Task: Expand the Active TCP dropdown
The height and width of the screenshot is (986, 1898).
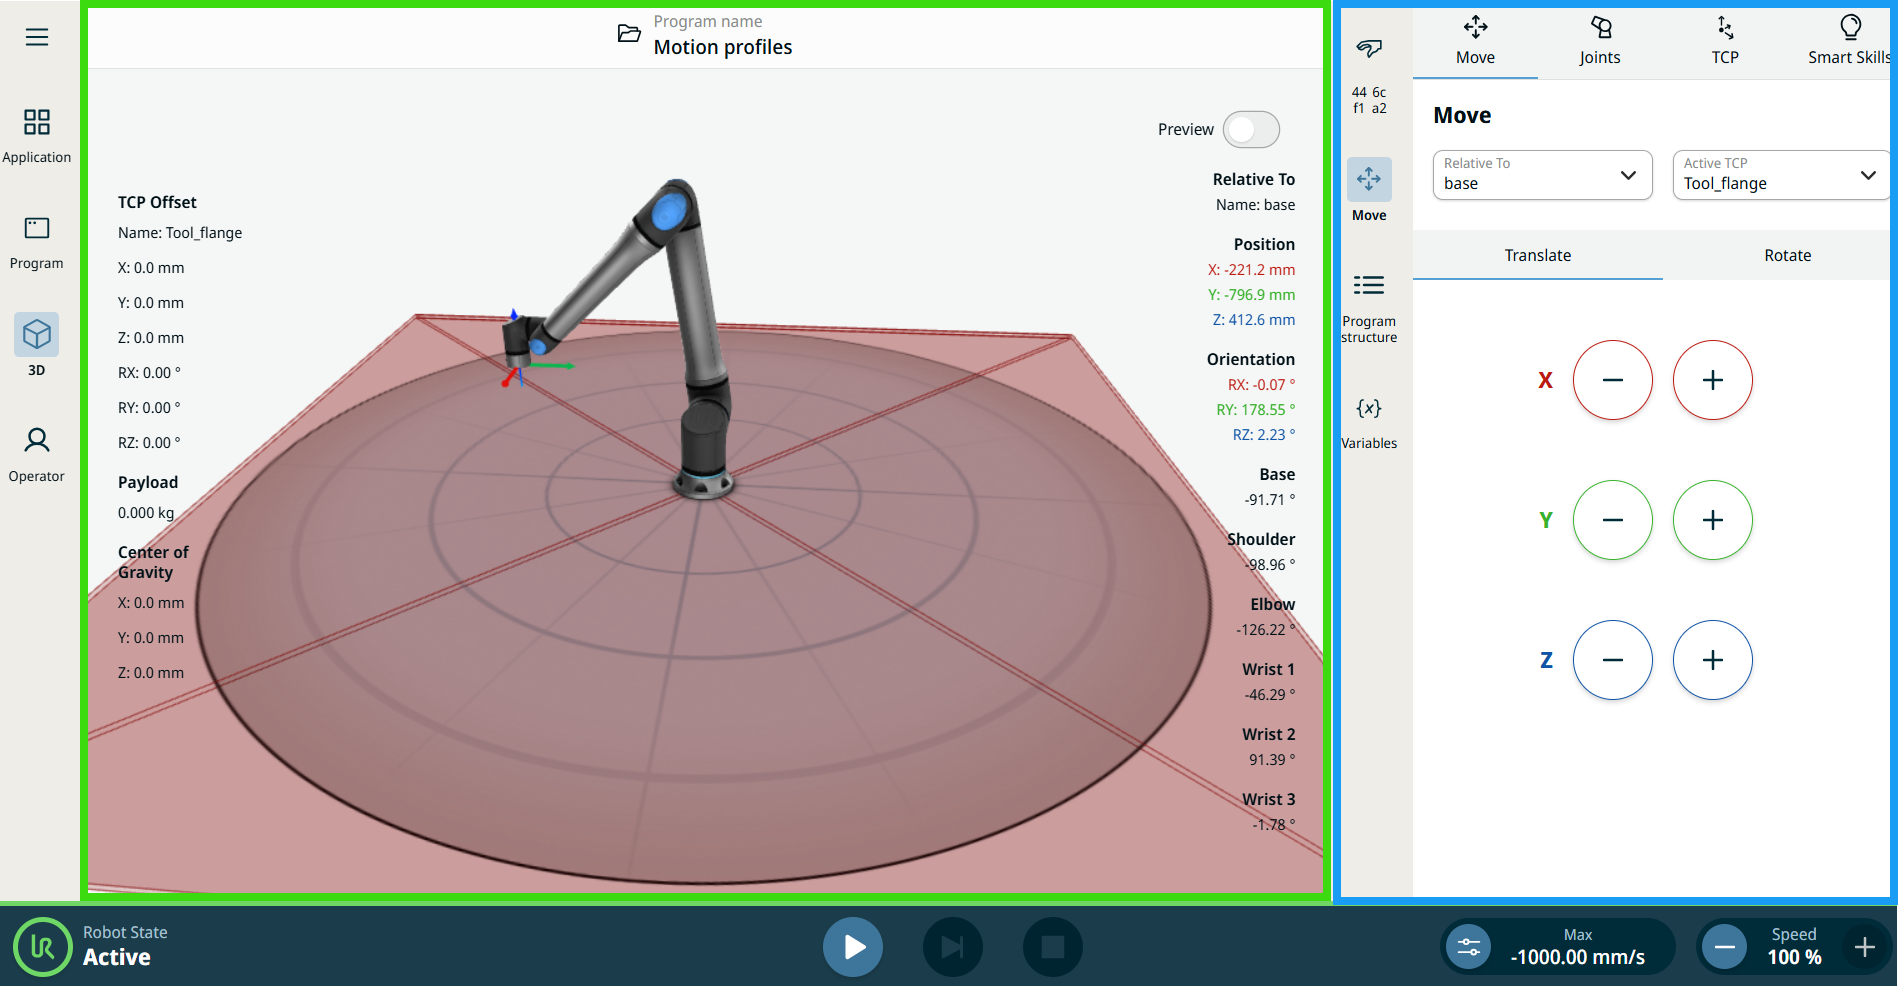Action: 1780,175
